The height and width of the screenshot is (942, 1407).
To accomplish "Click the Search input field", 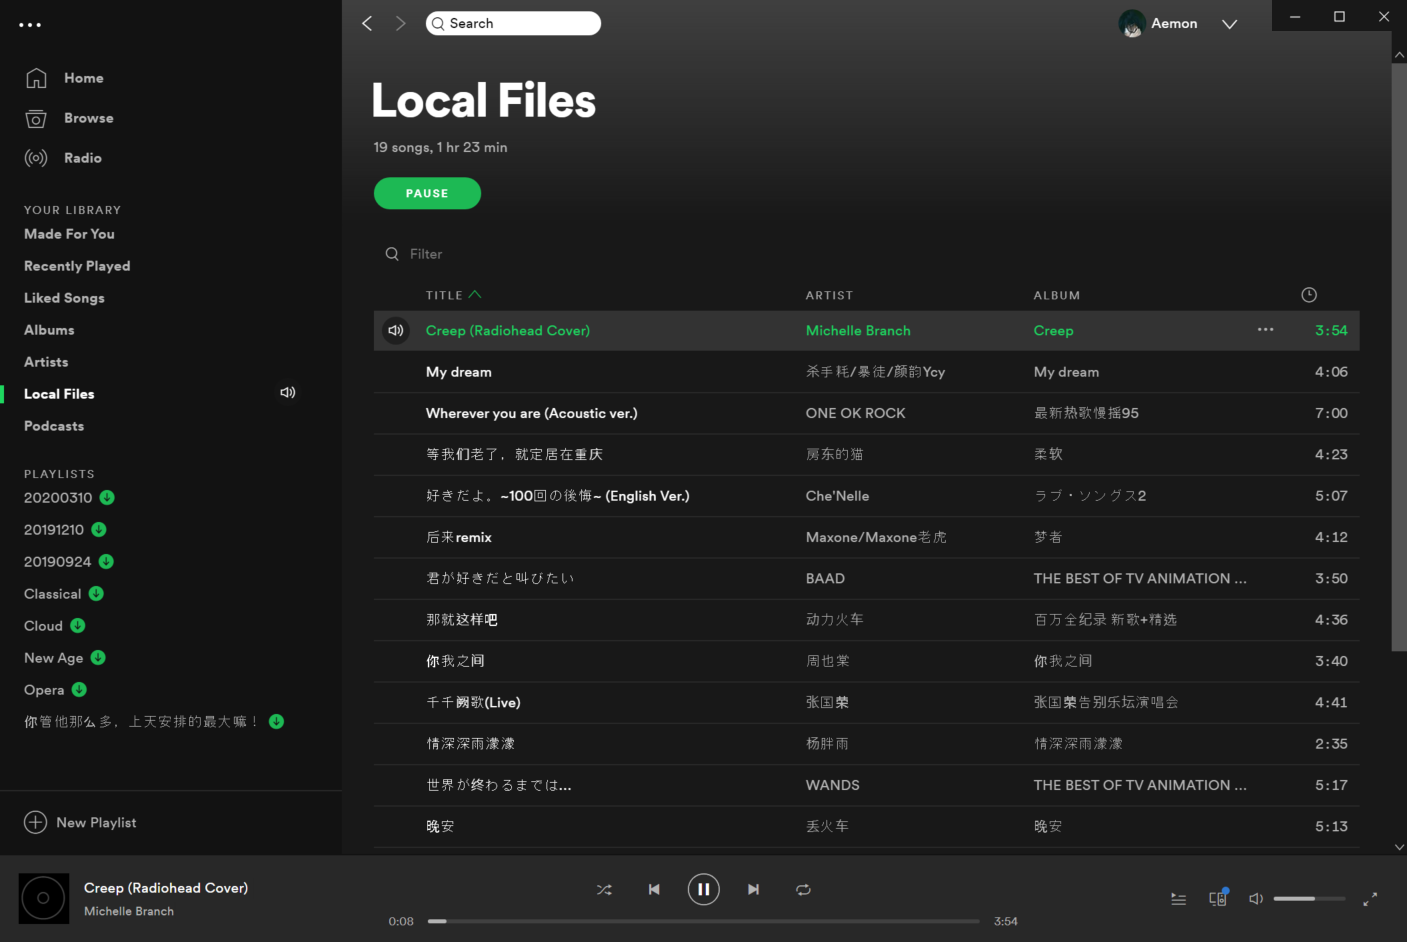I will 513,23.
